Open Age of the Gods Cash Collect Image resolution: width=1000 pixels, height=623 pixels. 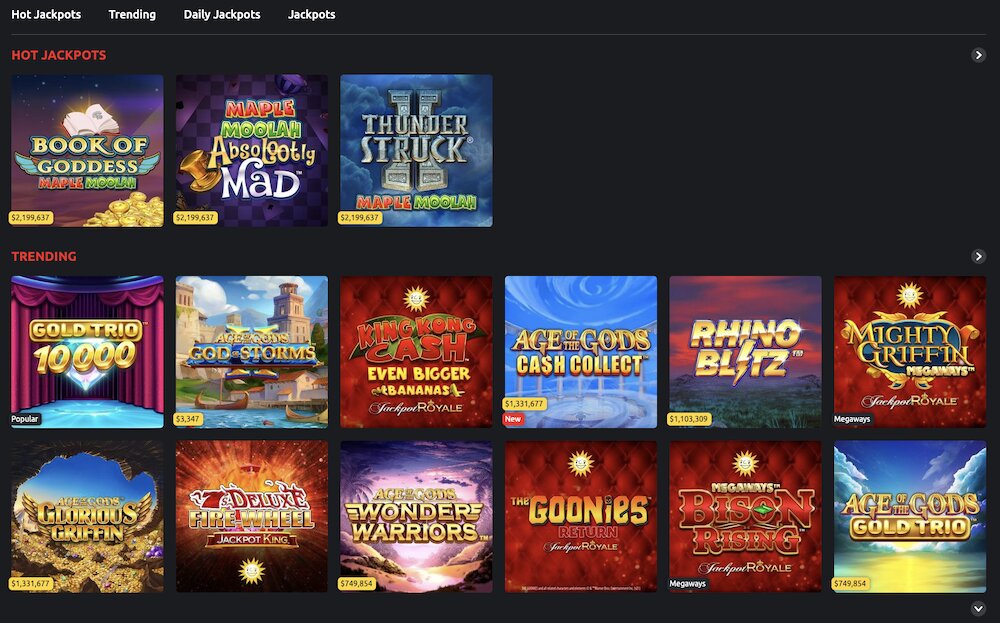pyautogui.click(x=581, y=351)
